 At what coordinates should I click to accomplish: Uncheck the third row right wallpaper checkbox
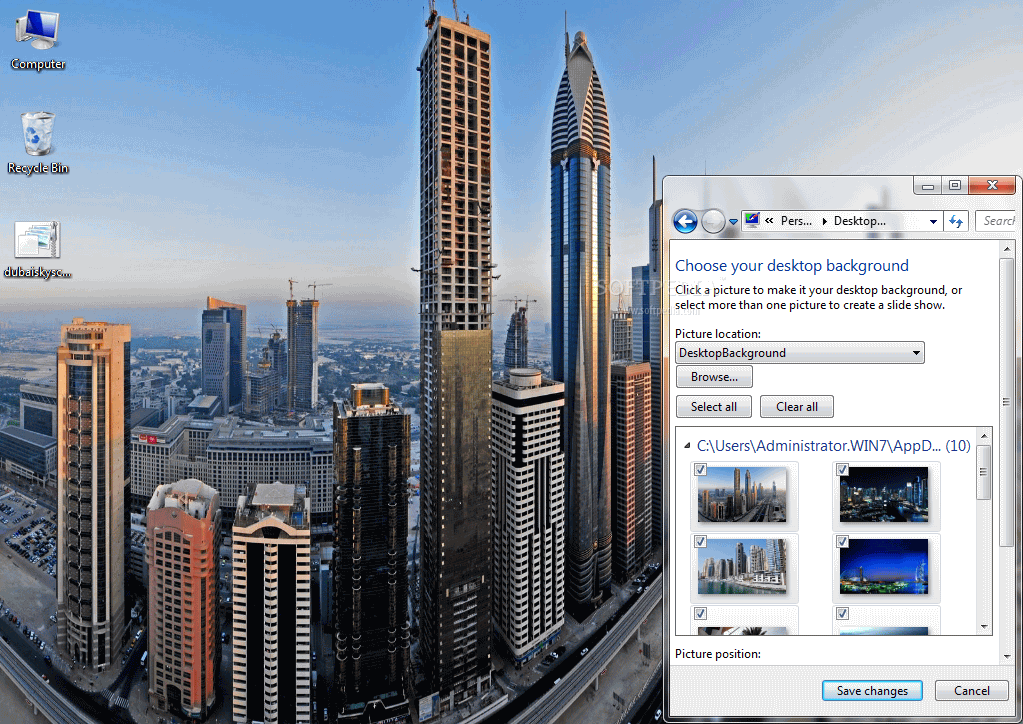click(842, 613)
